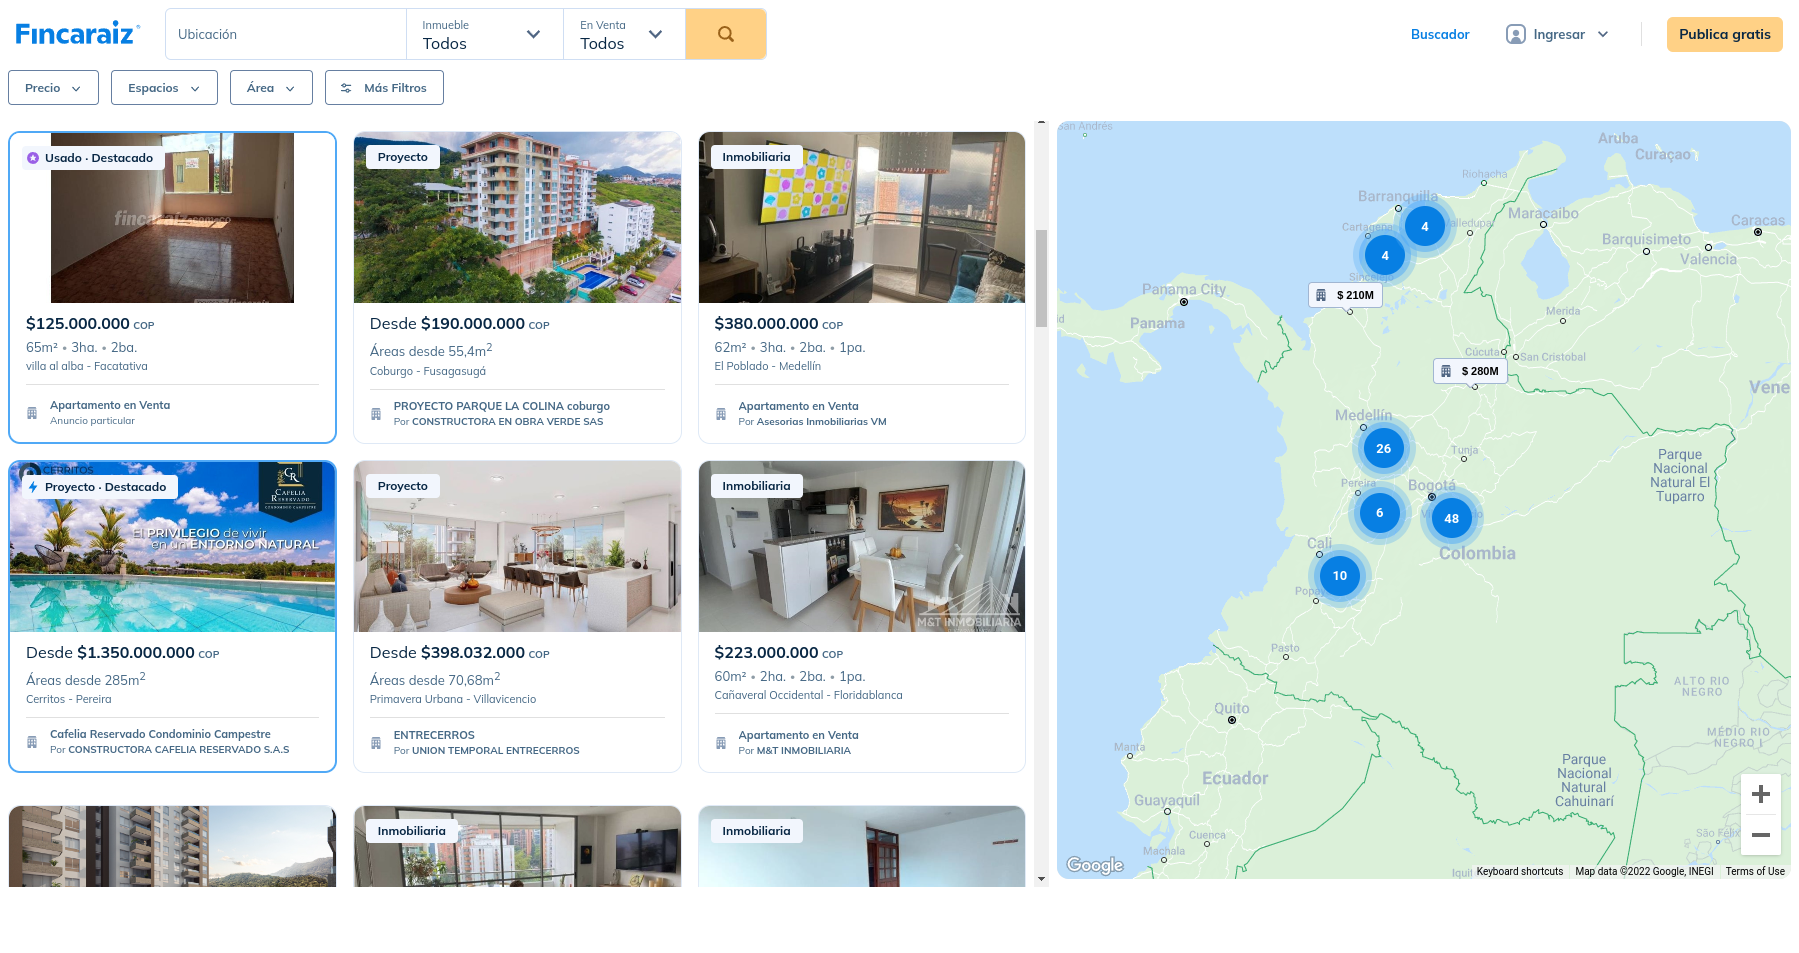The image size is (1799, 953).
Task: Open the Área filter dropdown
Action: [271, 88]
